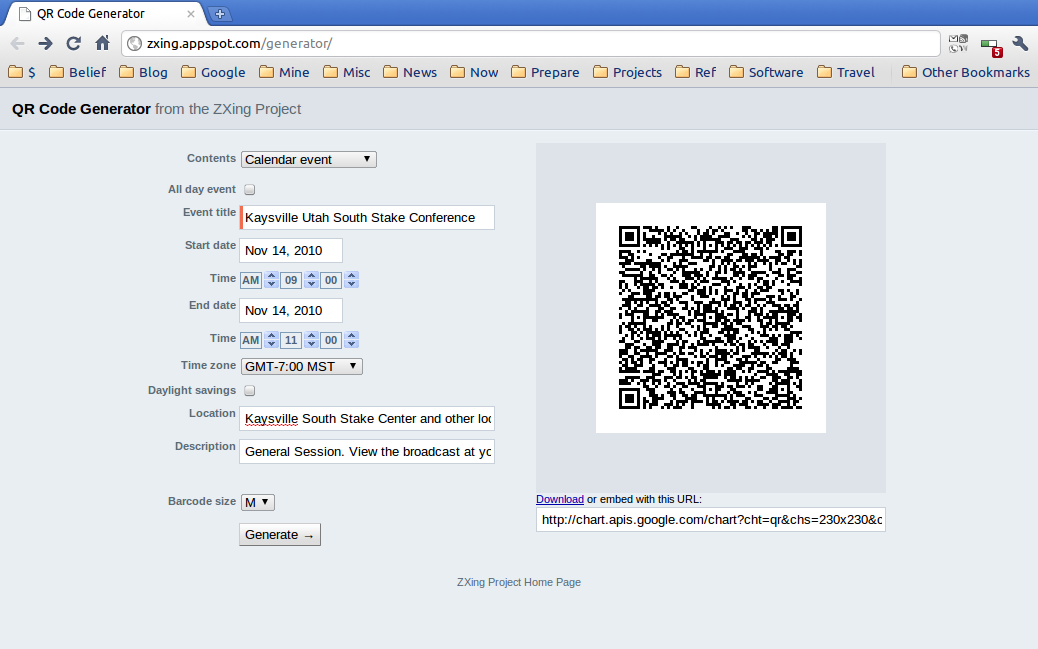Image resolution: width=1038 pixels, height=649 pixels.
Task: Click the start time hour field 09
Action: 291,280
